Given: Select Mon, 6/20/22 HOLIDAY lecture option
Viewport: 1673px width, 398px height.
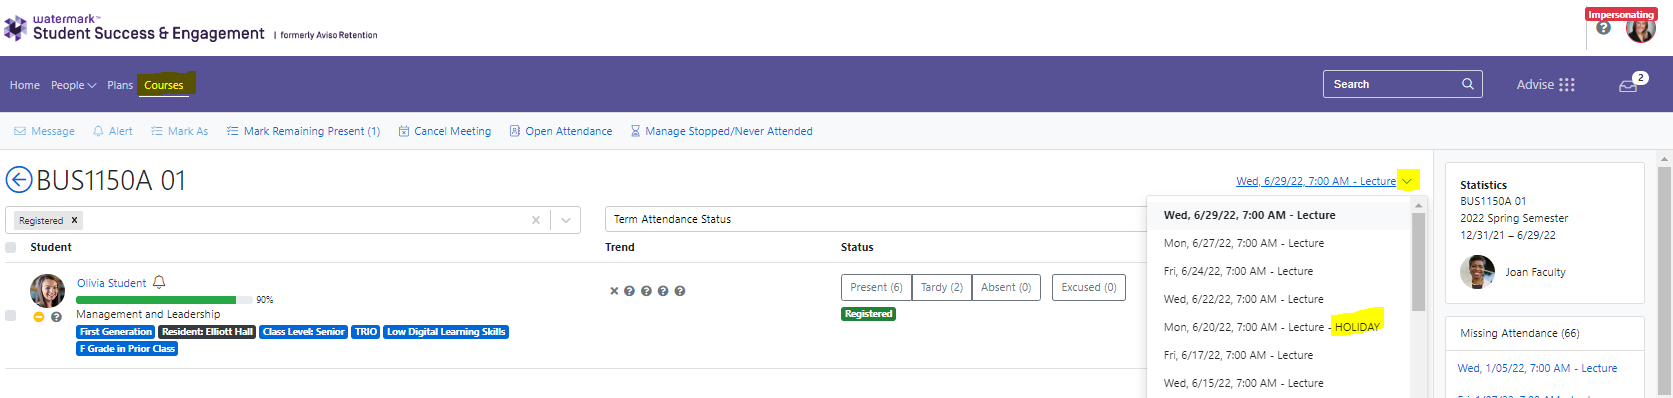Looking at the screenshot, I should tap(1280, 327).
